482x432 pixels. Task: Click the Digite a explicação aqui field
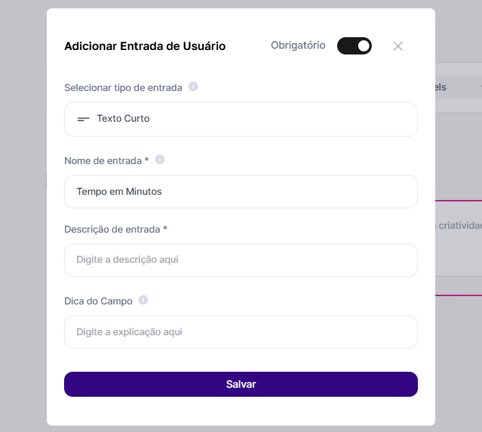click(x=241, y=332)
